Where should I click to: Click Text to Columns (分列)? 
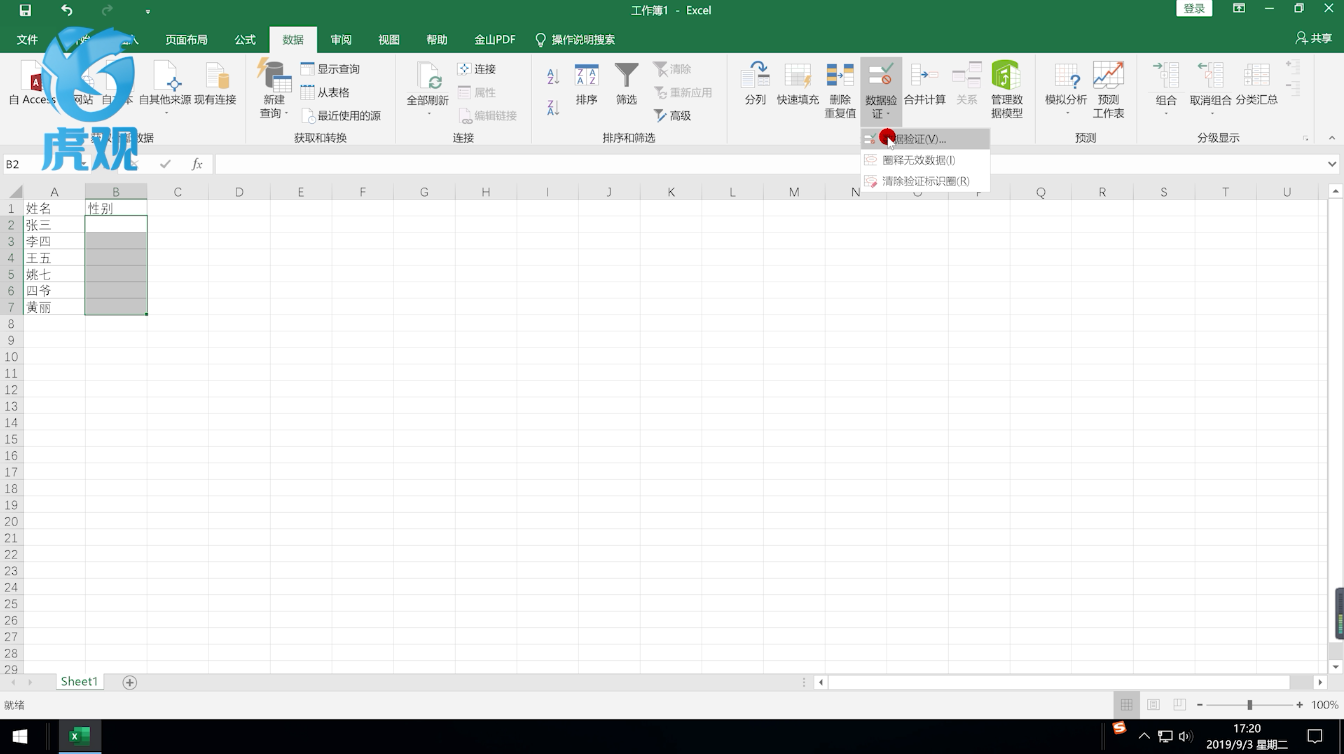[755, 85]
